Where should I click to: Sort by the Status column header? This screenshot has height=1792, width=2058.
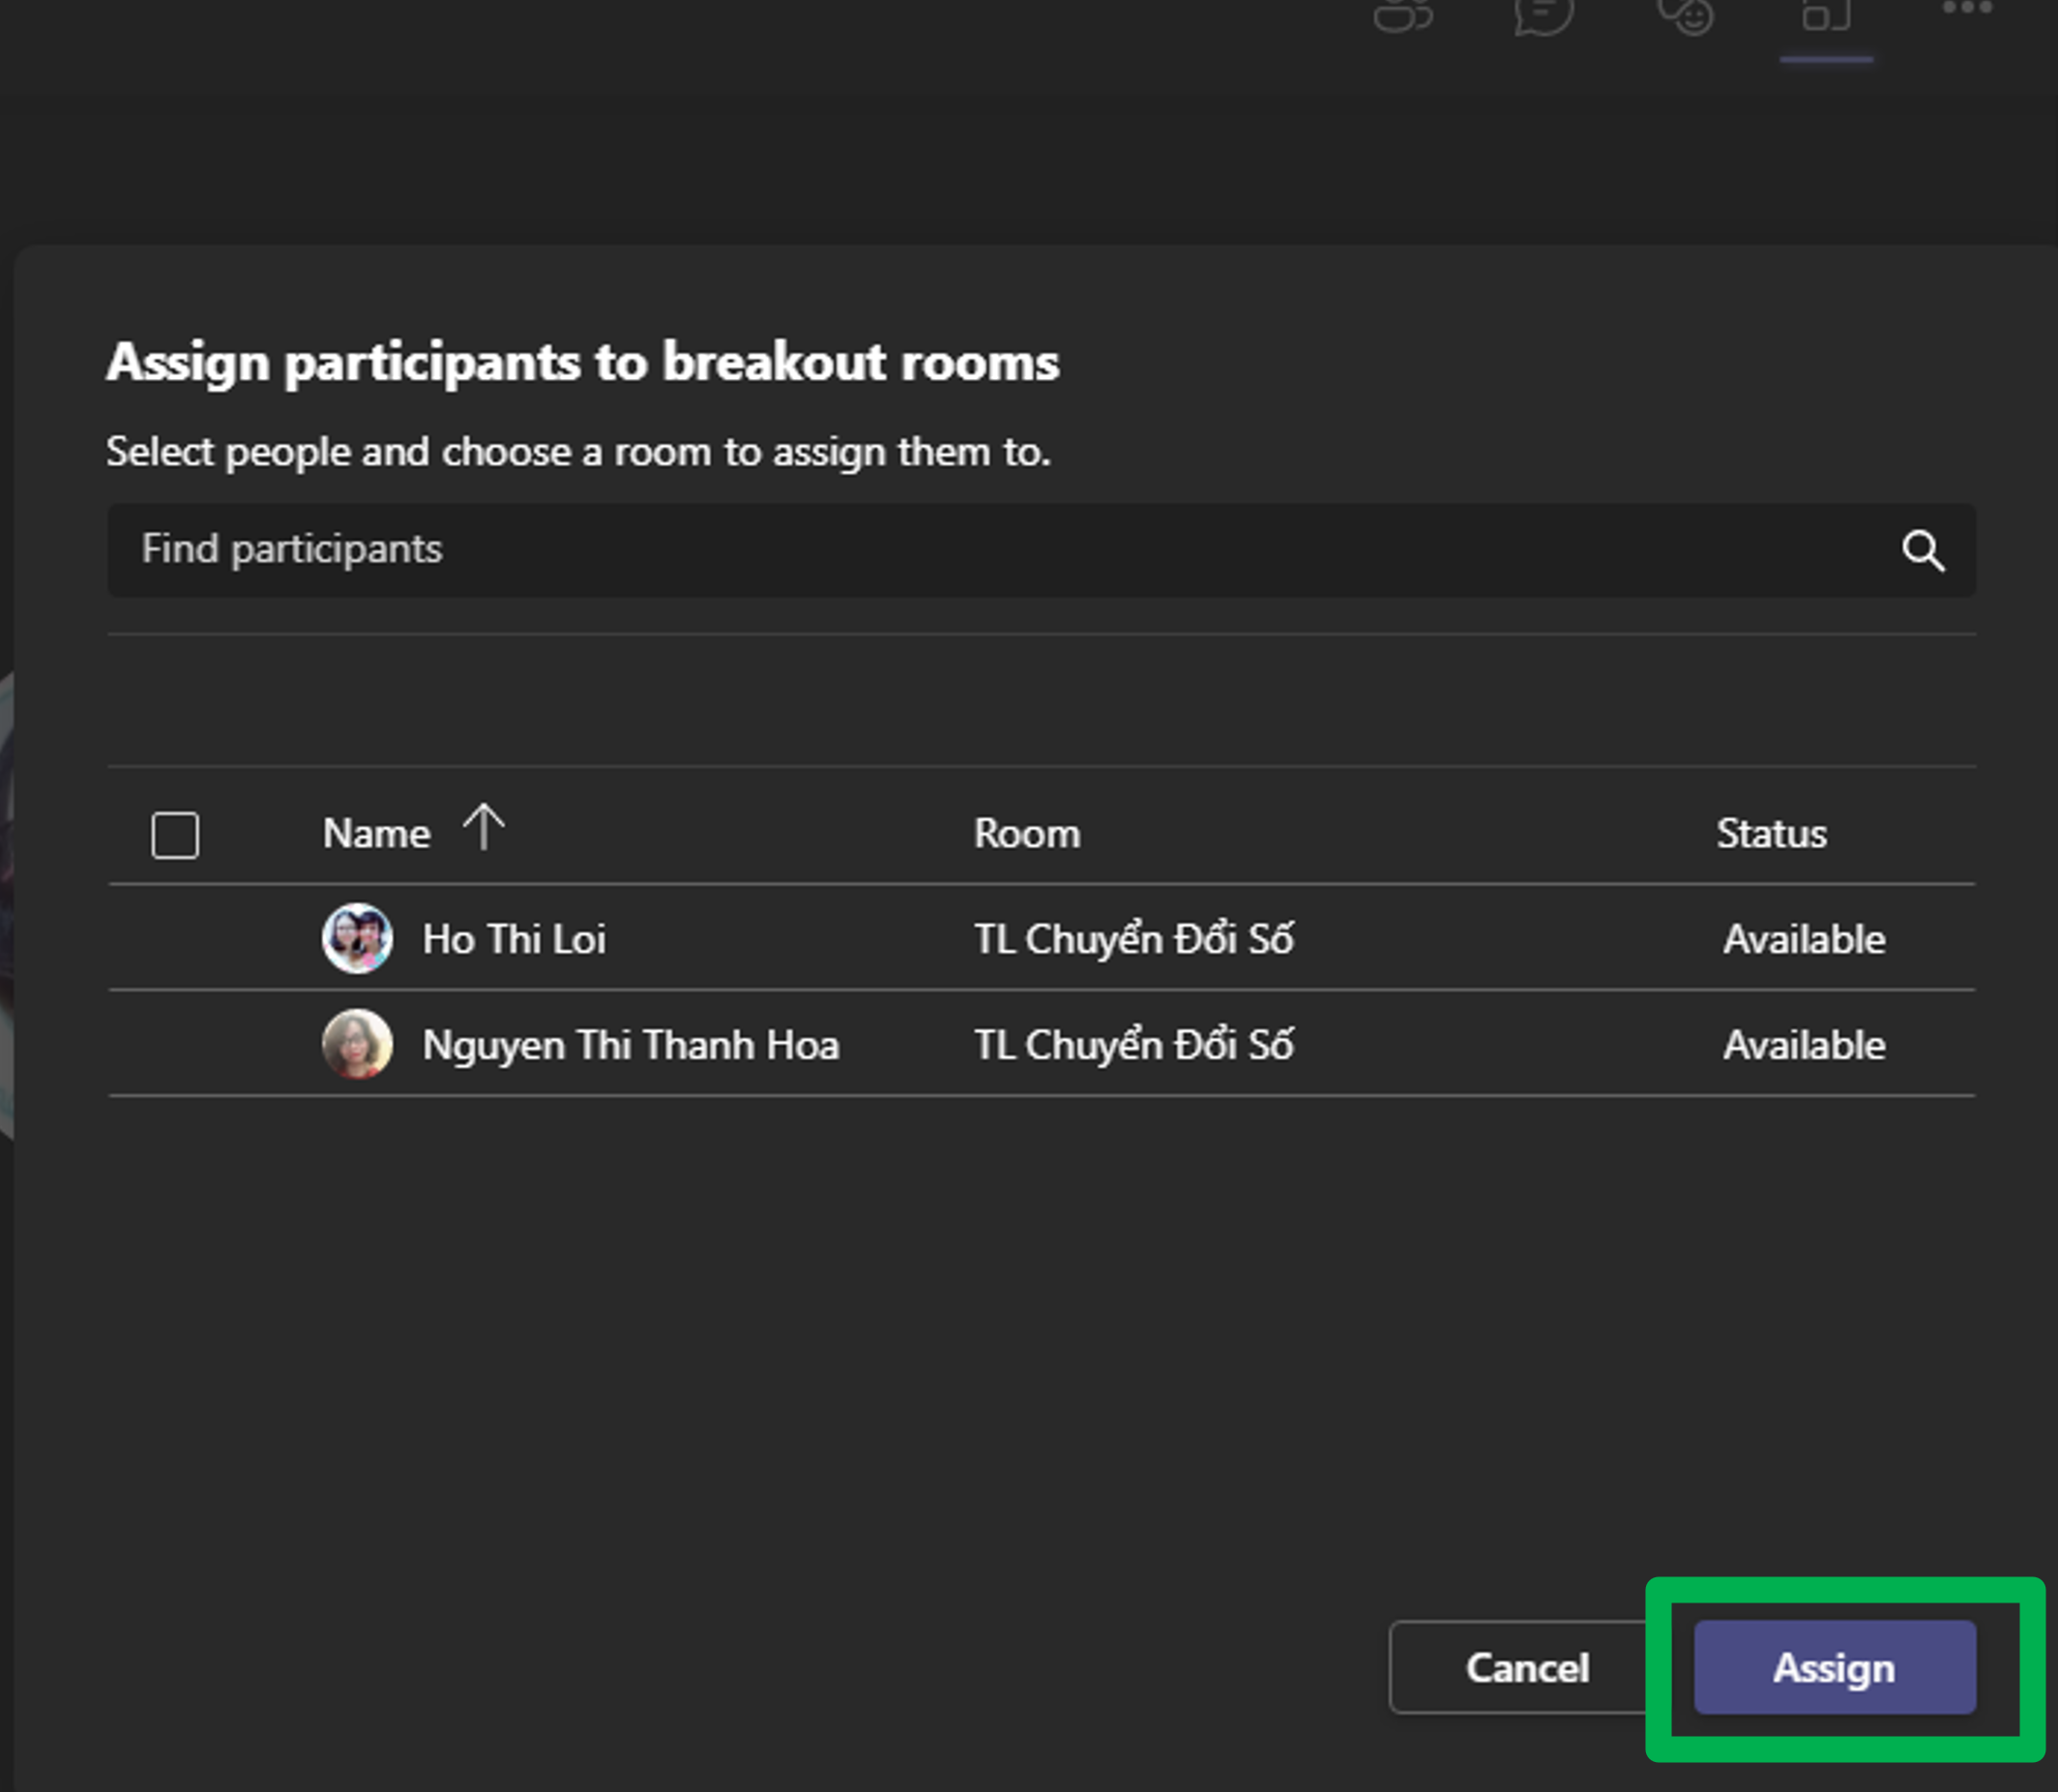[1770, 833]
